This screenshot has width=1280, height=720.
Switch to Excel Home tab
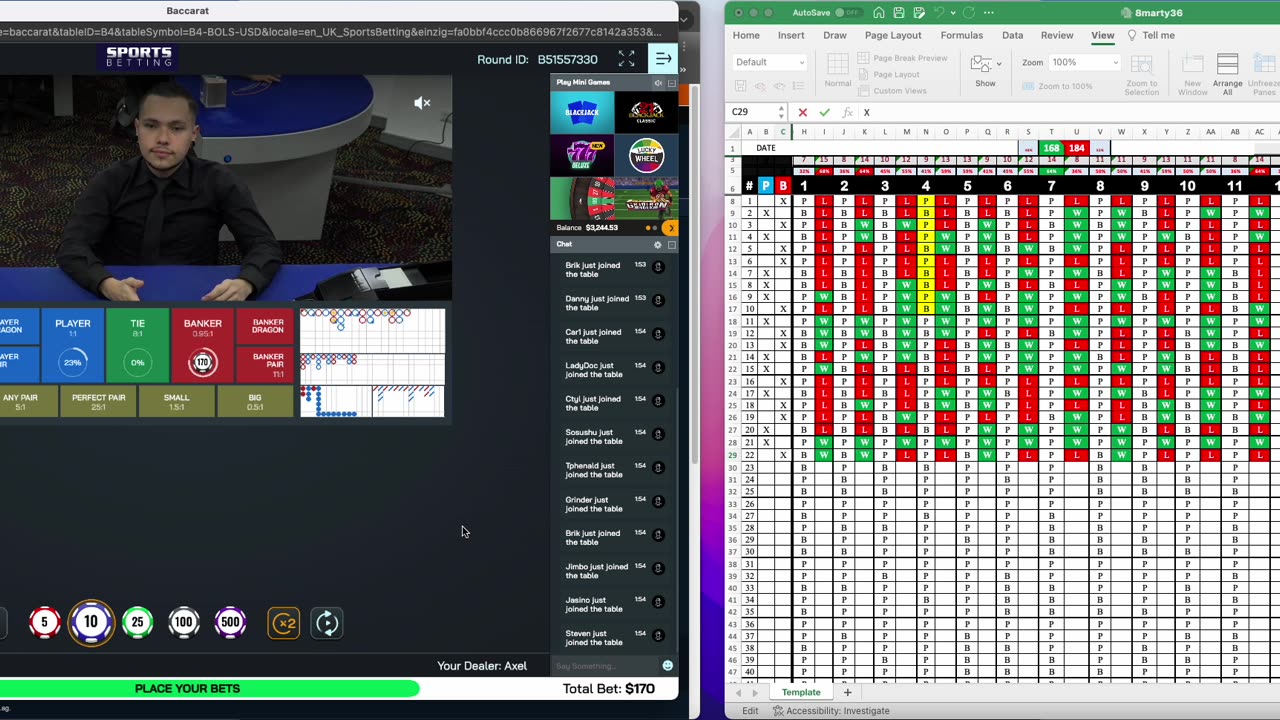746,35
